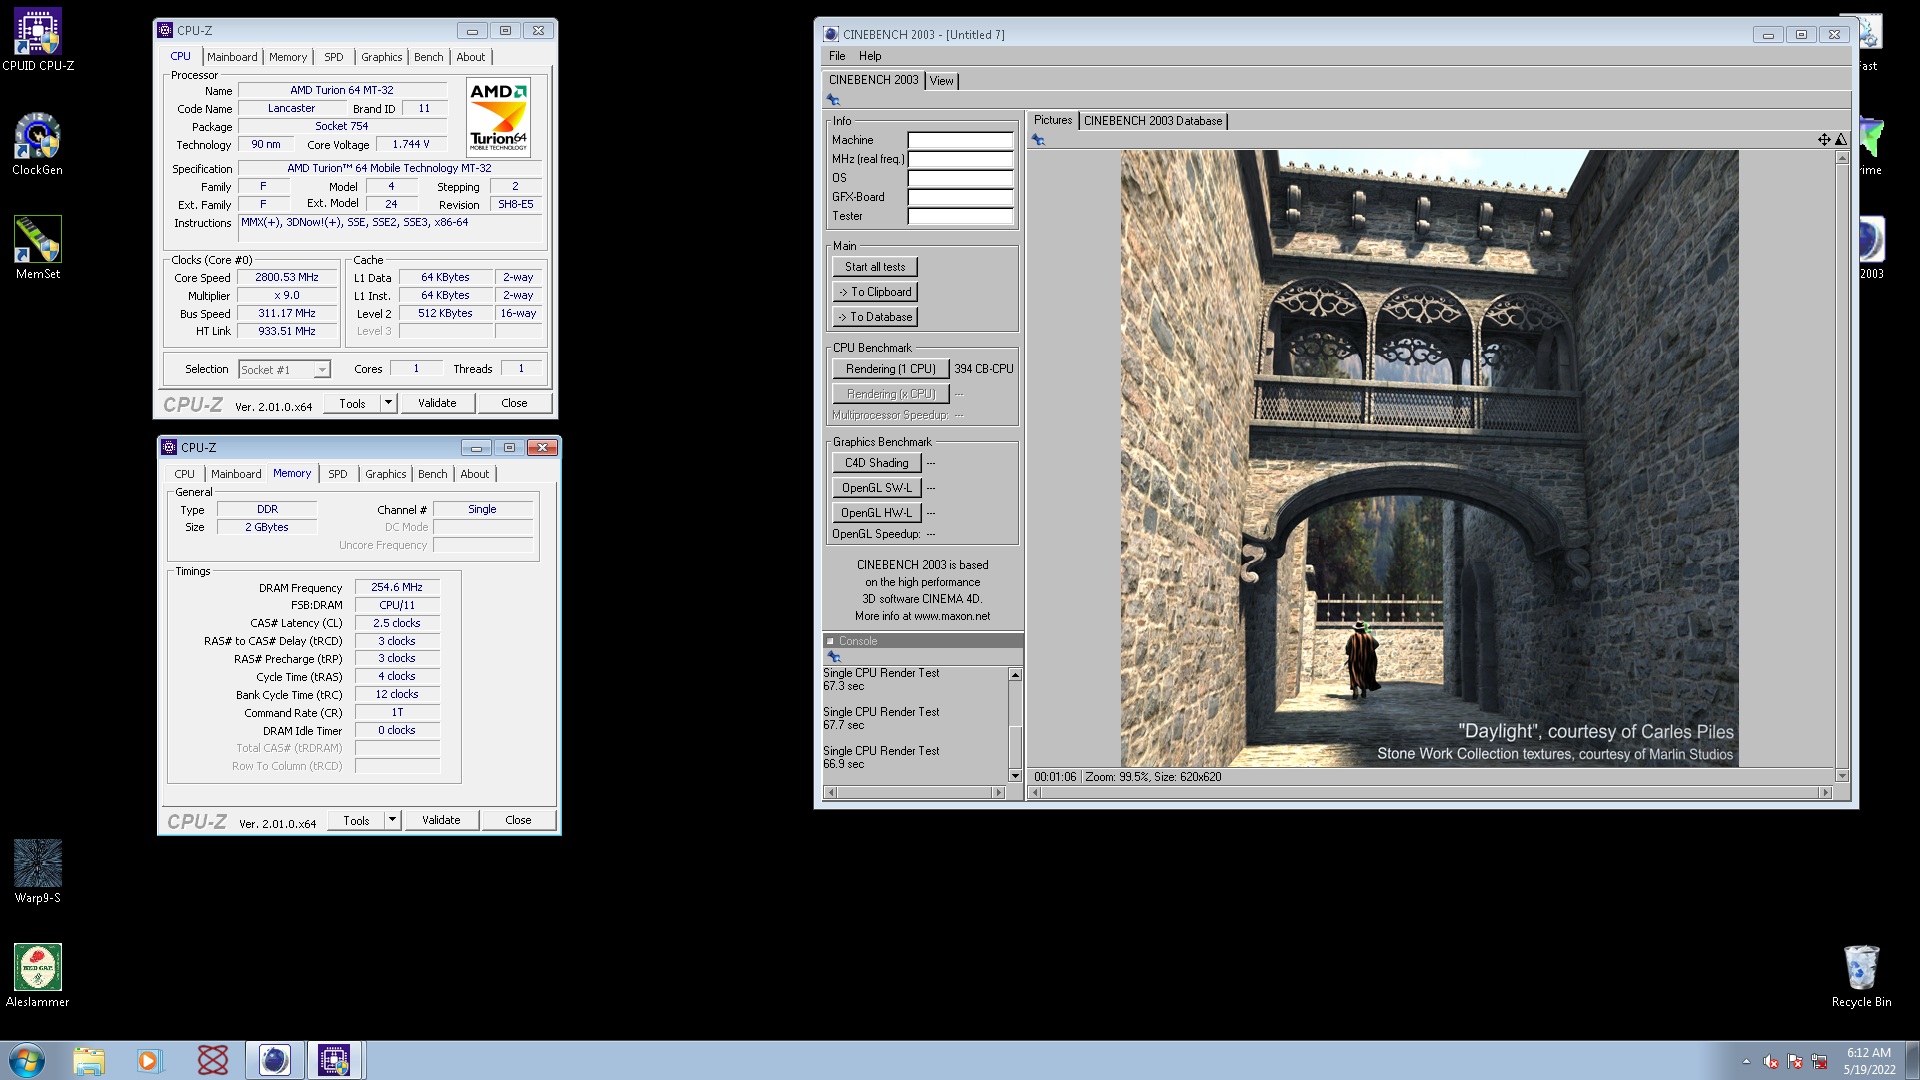
Task: Open MemSet desktop shortcut
Action: click(x=38, y=248)
